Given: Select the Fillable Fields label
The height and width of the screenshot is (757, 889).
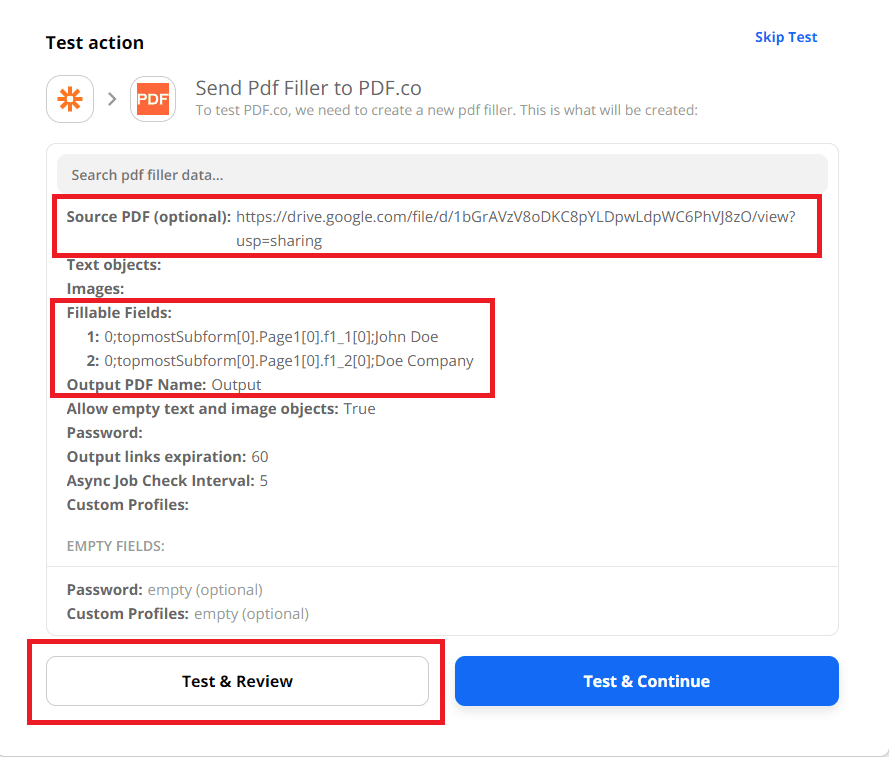Looking at the screenshot, I should tap(119, 313).
